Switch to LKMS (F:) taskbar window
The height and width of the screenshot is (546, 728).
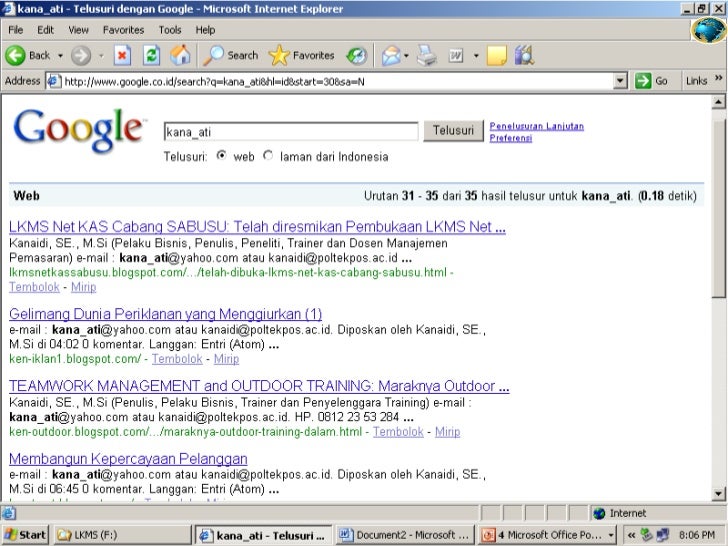[x=123, y=535]
